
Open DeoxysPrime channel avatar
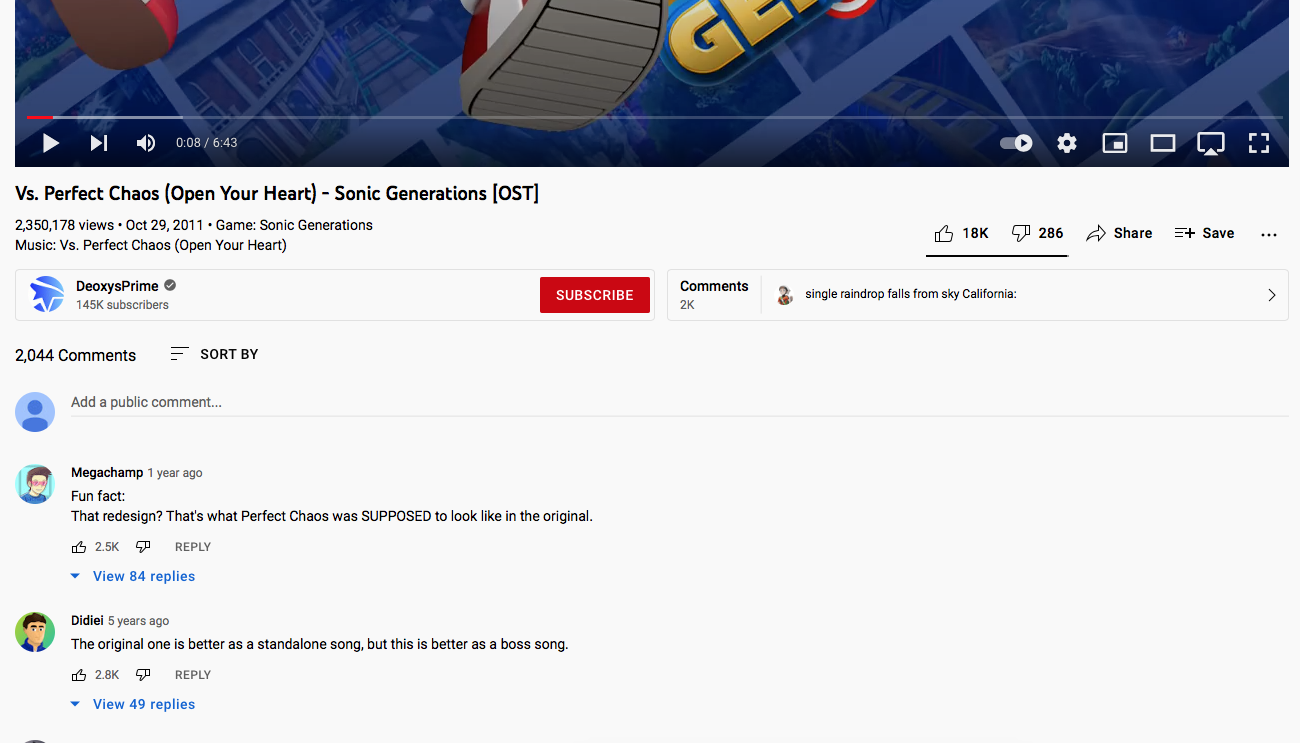click(47, 295)
